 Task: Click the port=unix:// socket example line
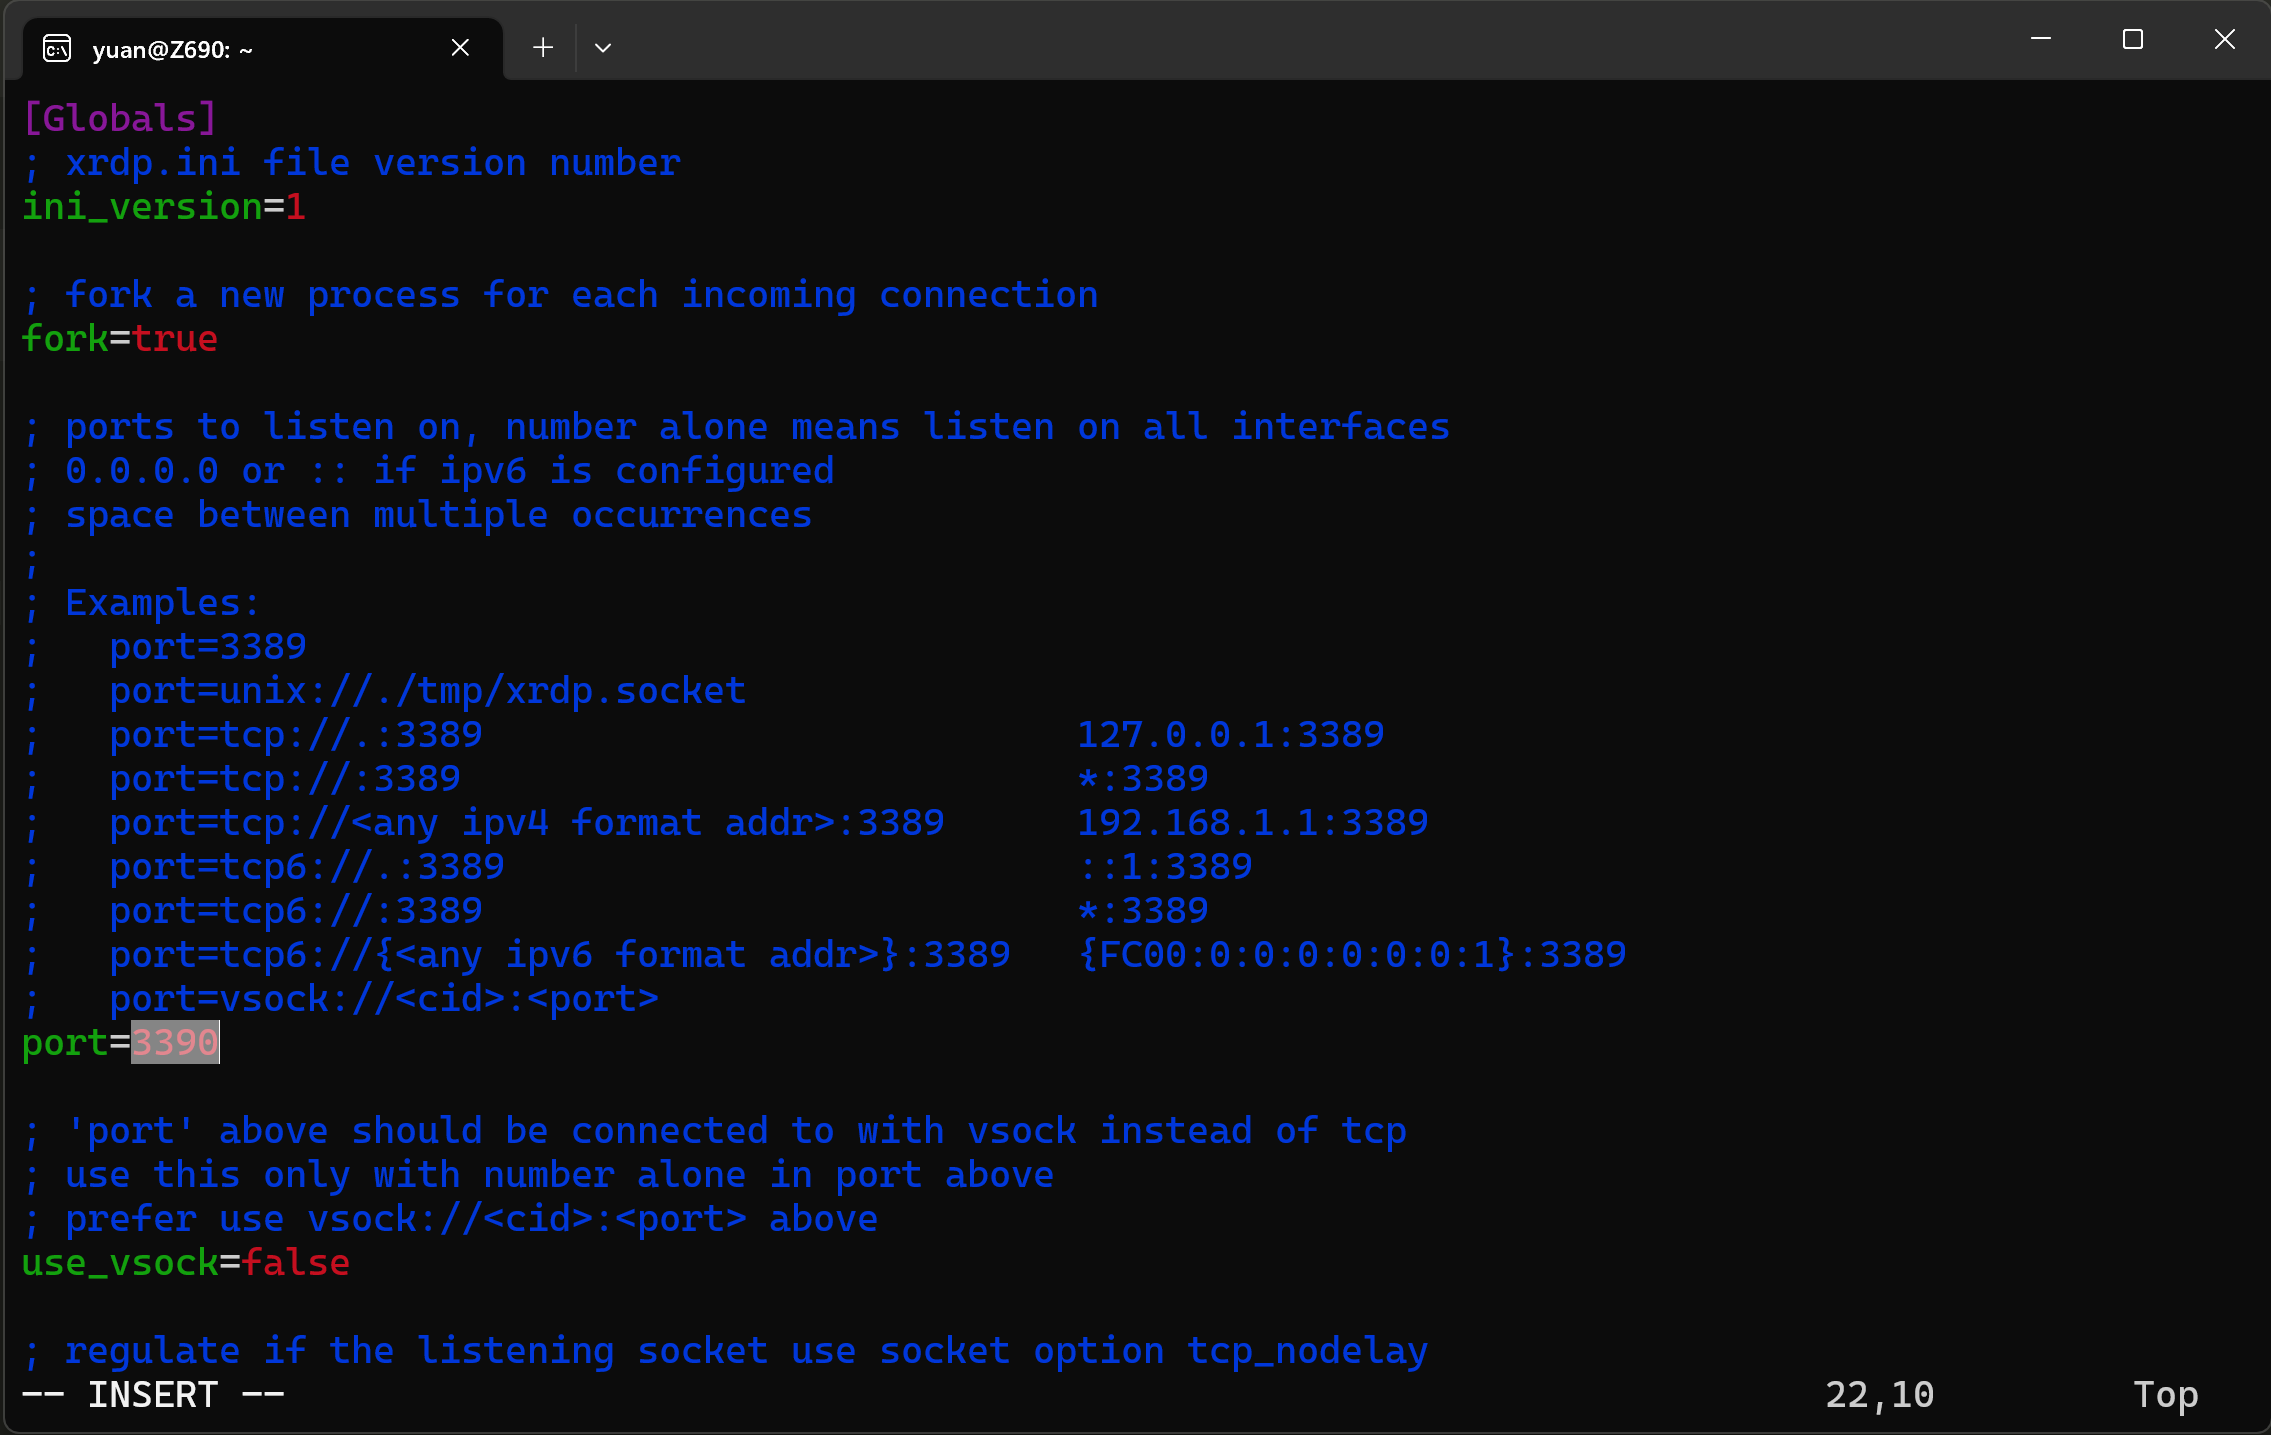427,690
